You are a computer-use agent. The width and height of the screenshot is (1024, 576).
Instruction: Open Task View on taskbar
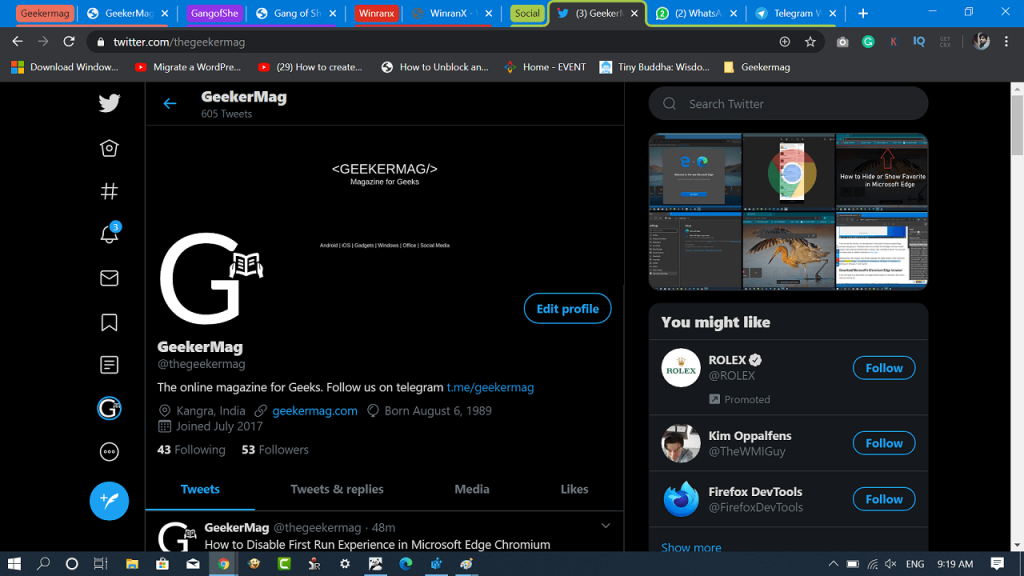coord(101,564)
